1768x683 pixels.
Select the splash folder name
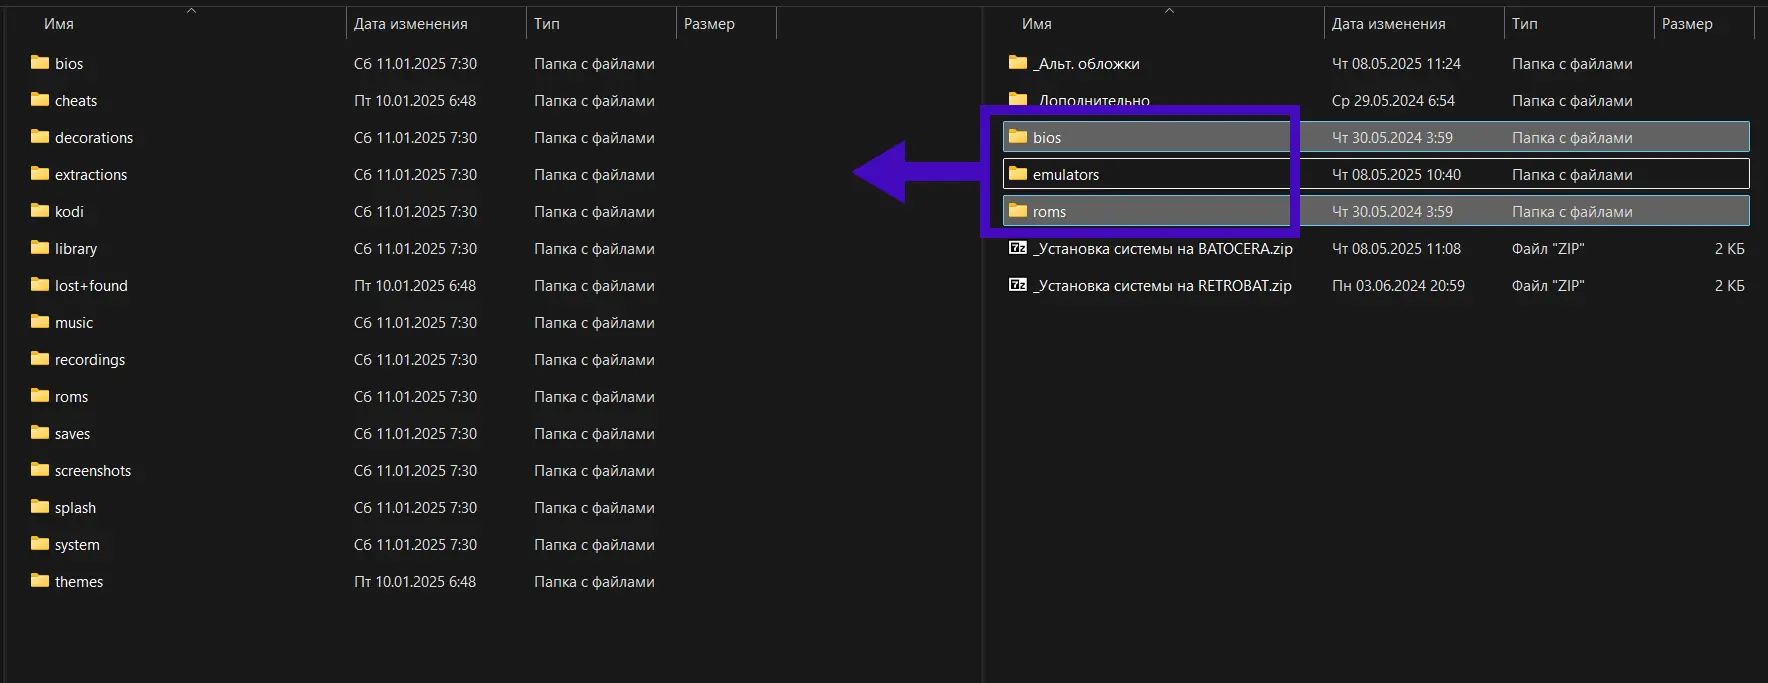pos(75,508)
